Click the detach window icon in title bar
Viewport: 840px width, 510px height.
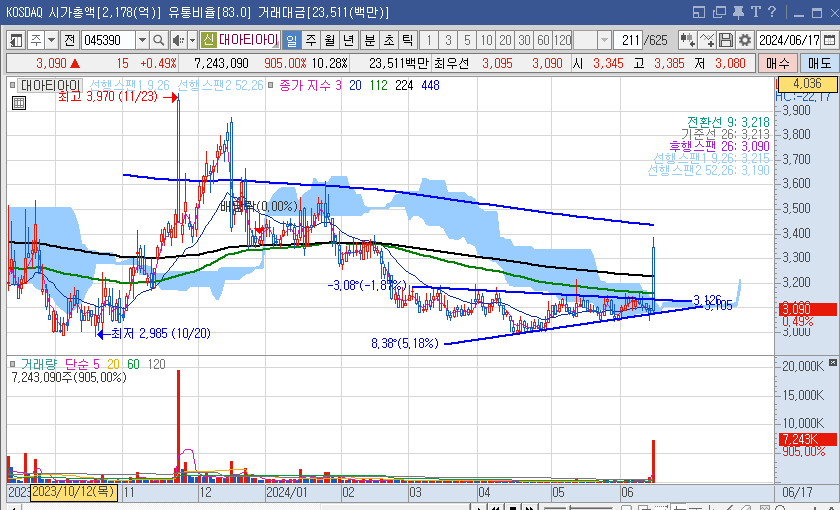pyautogui.click(x=719, y=12)
